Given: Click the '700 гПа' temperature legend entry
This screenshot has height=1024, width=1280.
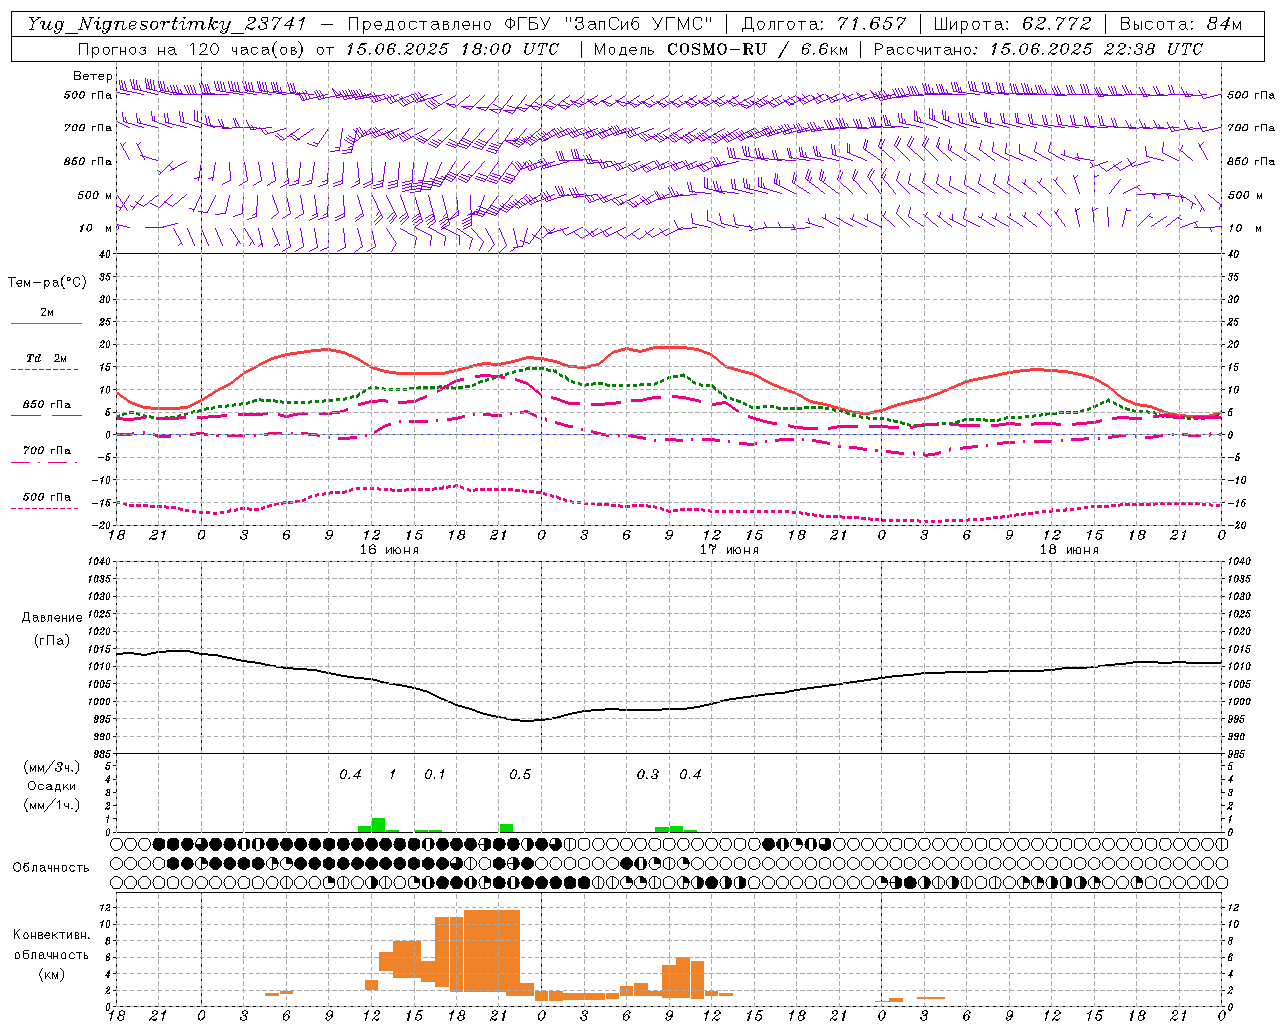Looking at the screenshot, I should (47, 450).
